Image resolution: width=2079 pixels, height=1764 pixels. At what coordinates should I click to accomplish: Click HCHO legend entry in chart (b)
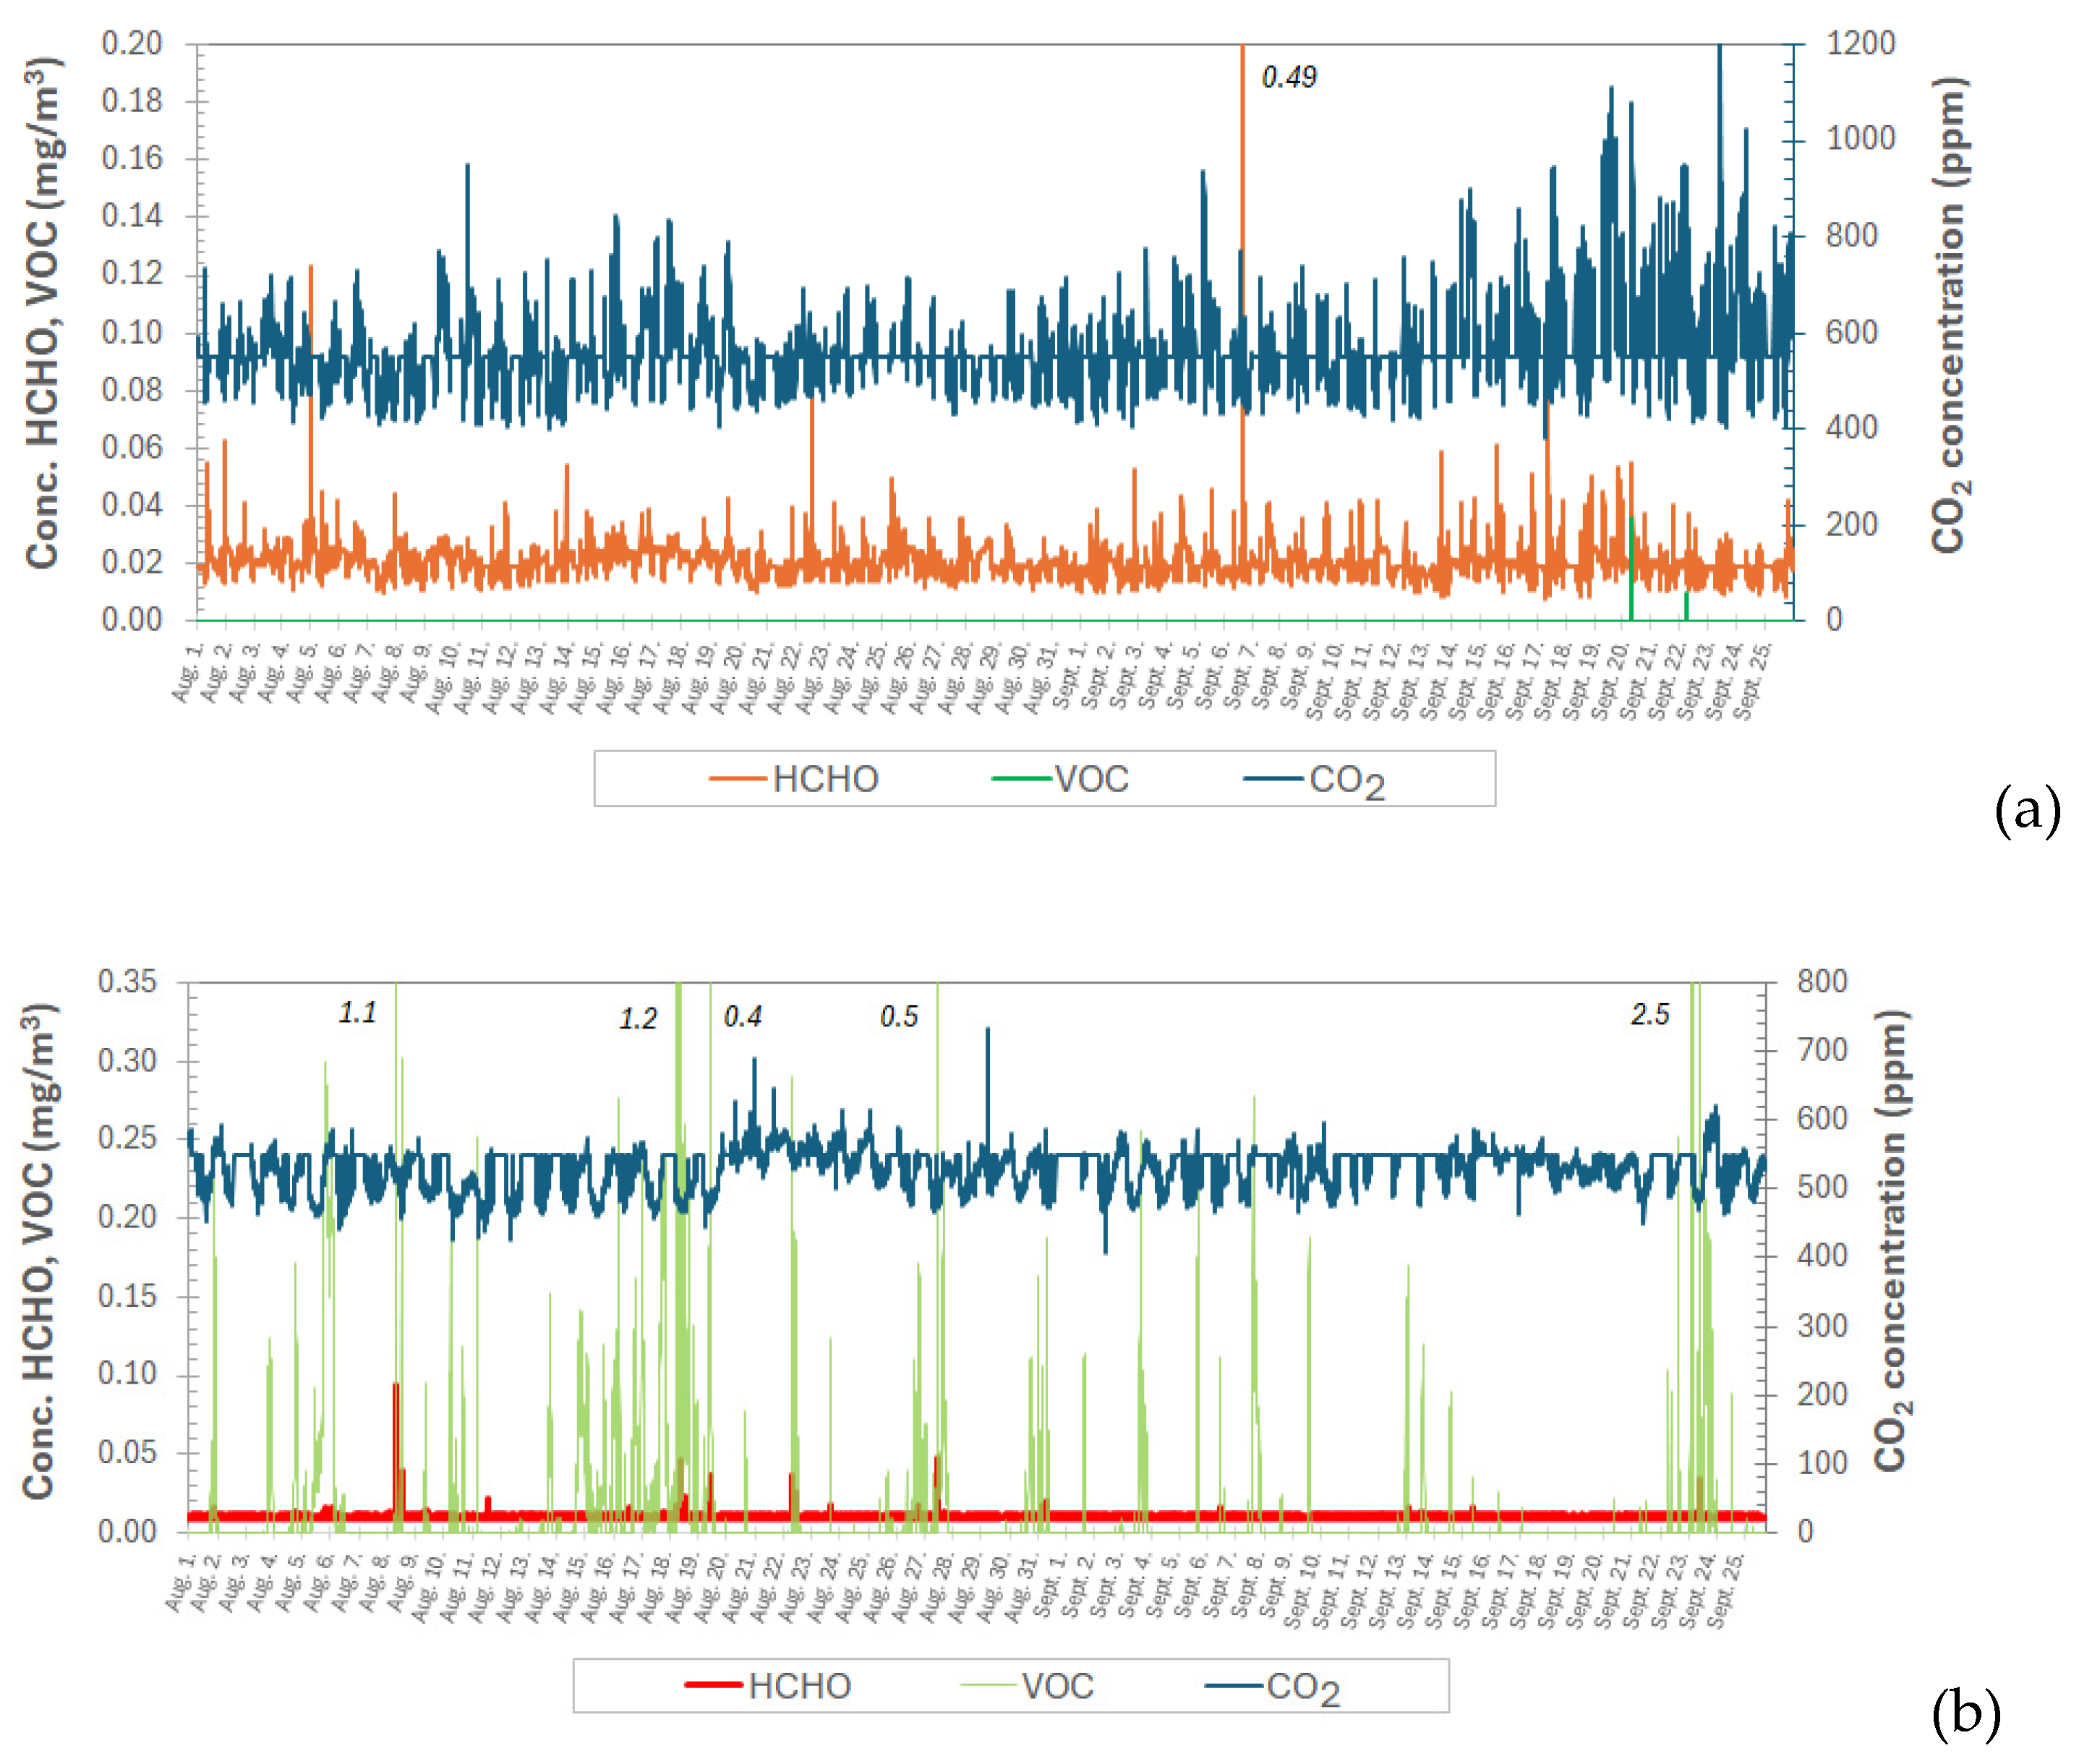[x=798, y=1686]
